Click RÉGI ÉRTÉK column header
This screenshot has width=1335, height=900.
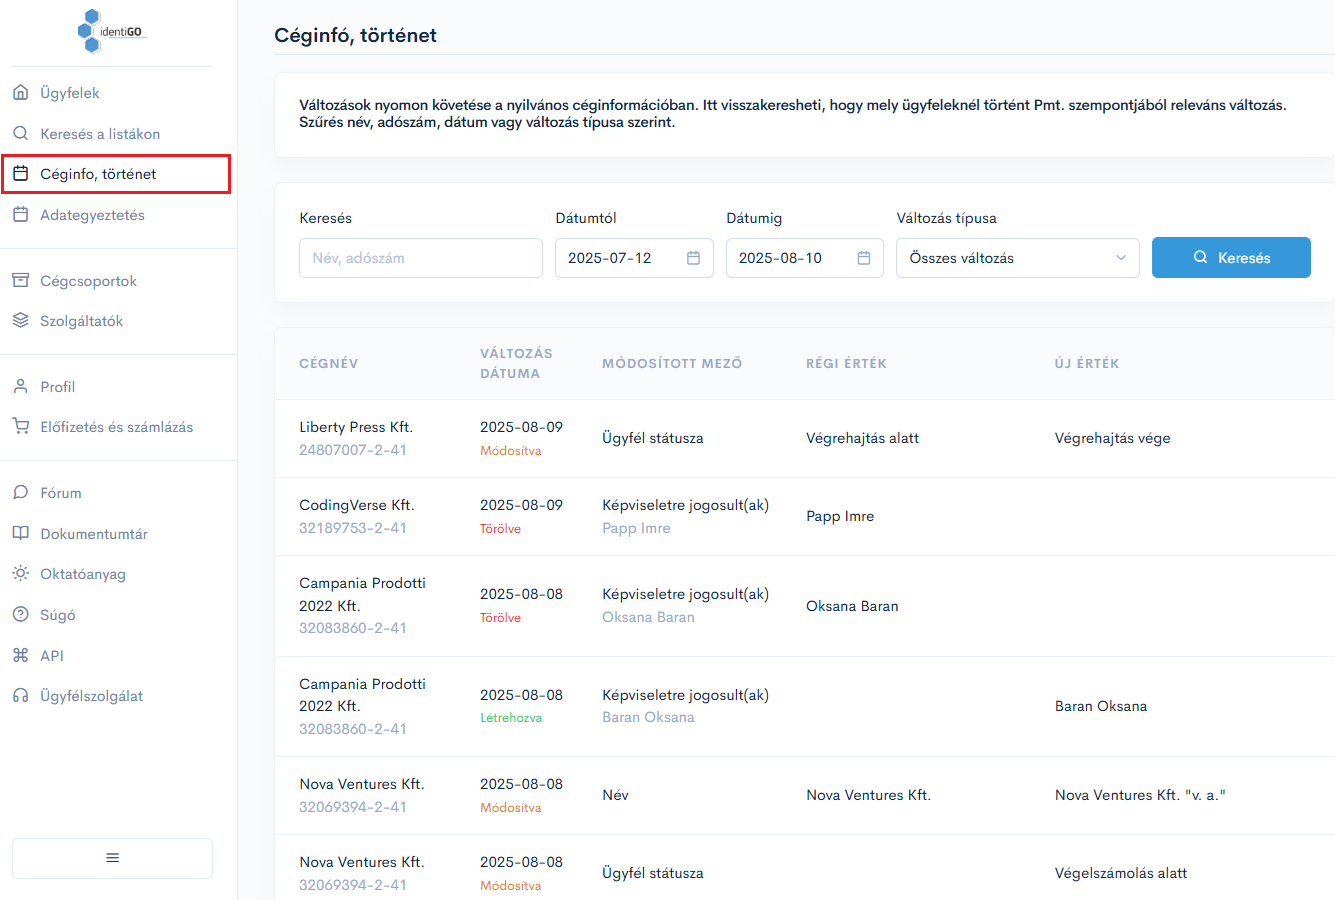coord(846,363)
